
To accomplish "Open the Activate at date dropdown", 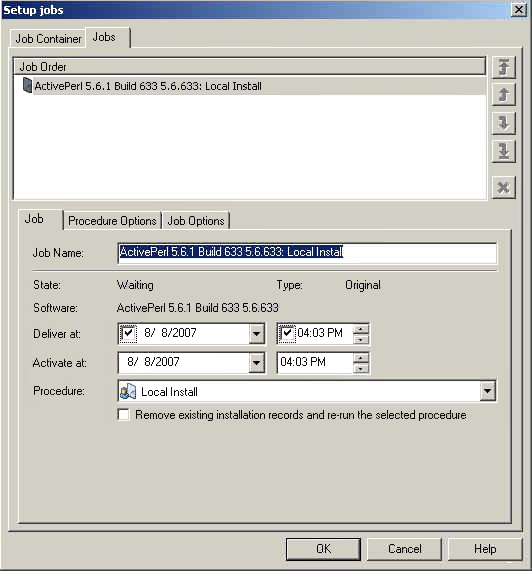I will [x=256, y=363].
